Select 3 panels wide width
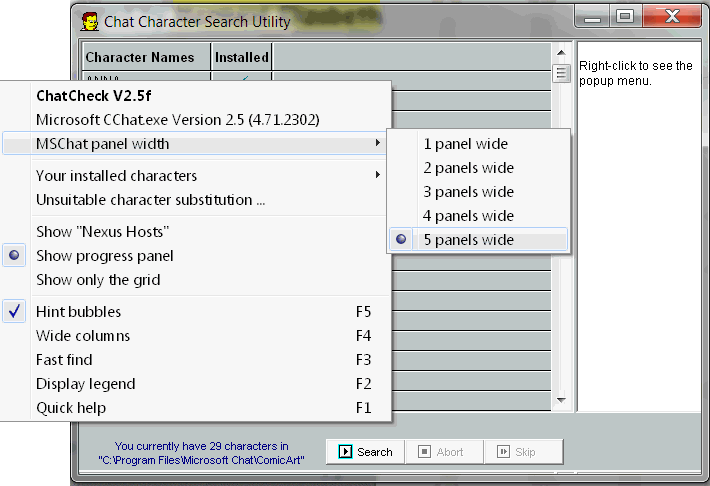 (x=468, y=192)
